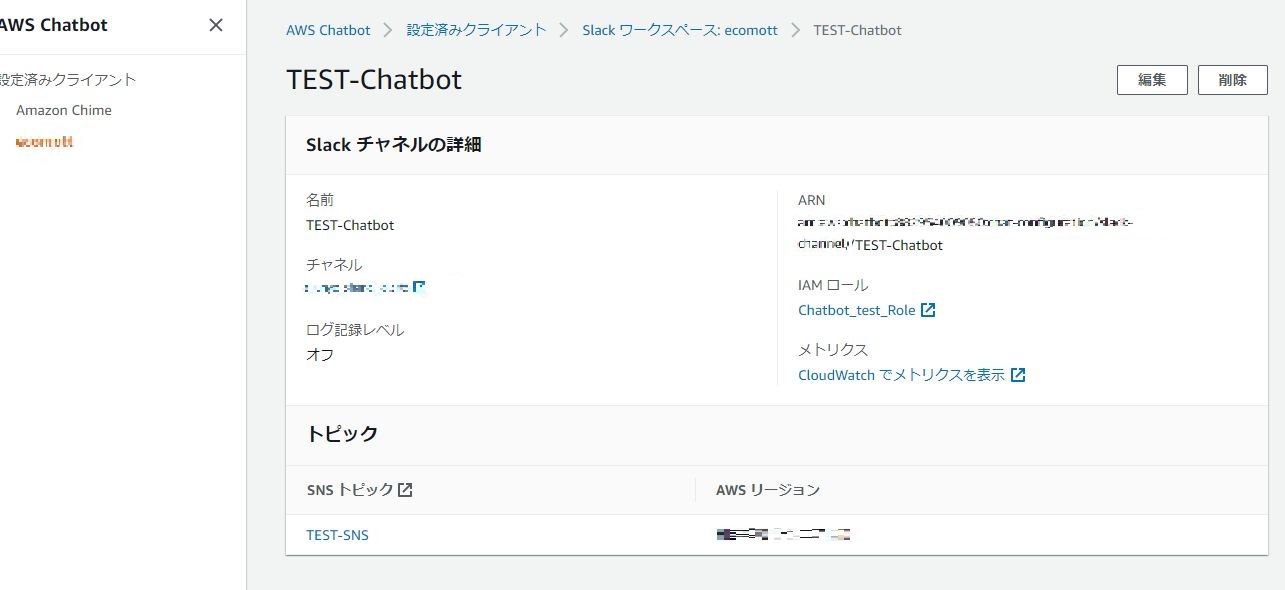
Task: Select the orange ecomott sidebar item
Action: coord(45,142)
